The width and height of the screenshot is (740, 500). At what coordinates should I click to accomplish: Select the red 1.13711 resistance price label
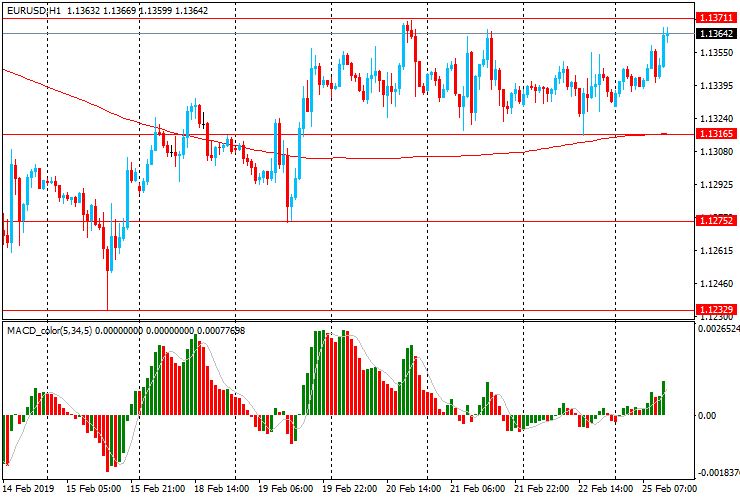coord(714,18)
